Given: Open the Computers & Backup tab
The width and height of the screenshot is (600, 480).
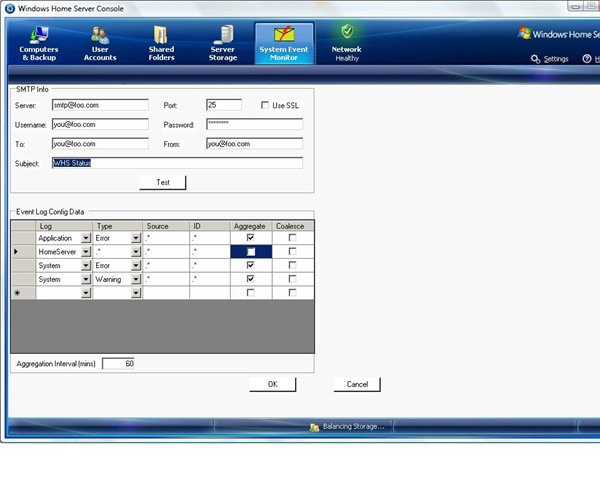Looking at the screenshot, I should pyautogui.click(x=39, y=43).
